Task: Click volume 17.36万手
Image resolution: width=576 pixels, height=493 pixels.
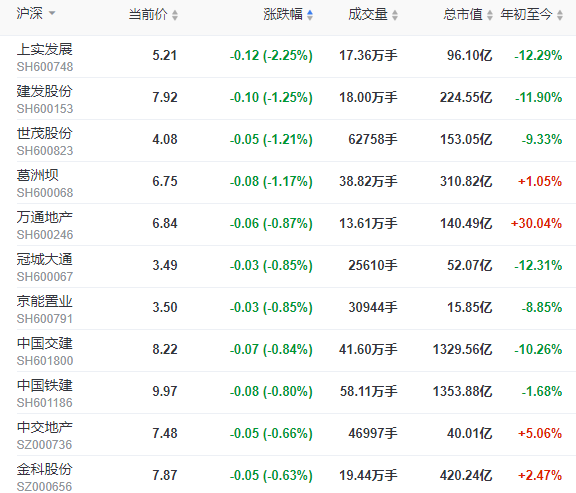Action: click(x=368, y=55)
